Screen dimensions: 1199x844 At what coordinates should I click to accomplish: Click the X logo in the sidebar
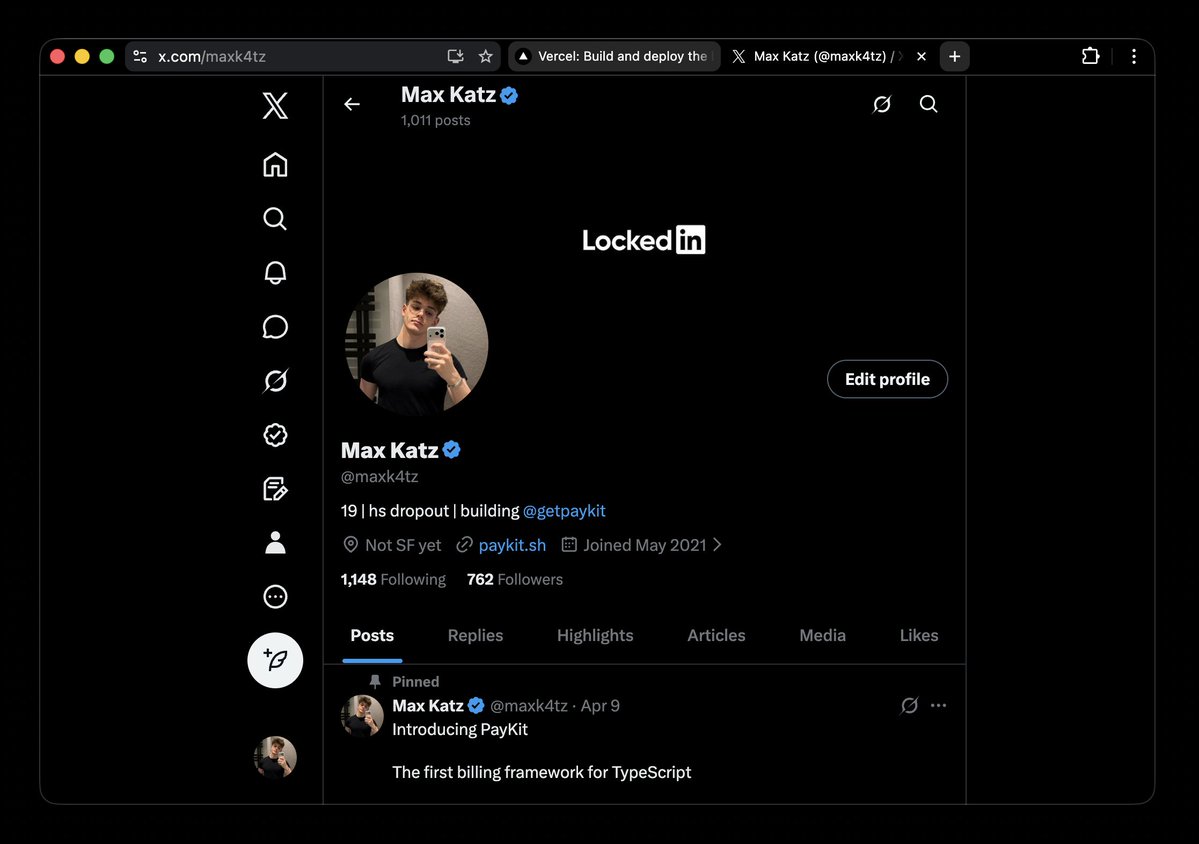pyautogui.click(x=275, y=105)
